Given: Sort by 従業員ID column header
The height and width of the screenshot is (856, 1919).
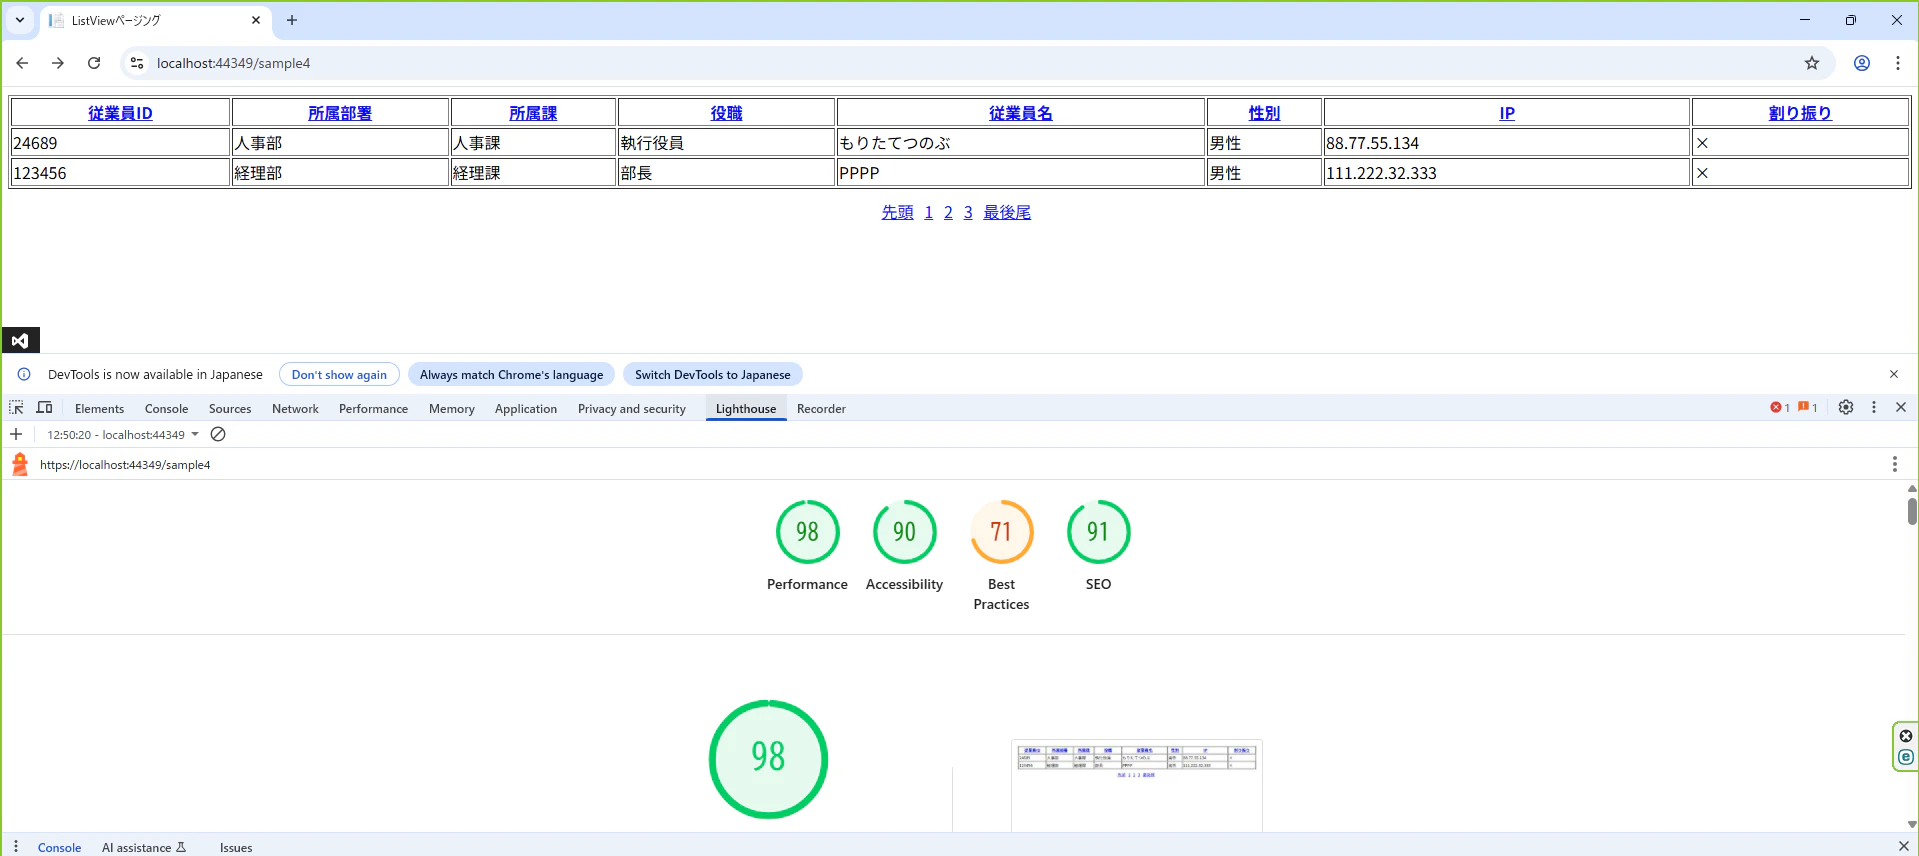Looking at the screenshot, I should [x=120, y=113].
